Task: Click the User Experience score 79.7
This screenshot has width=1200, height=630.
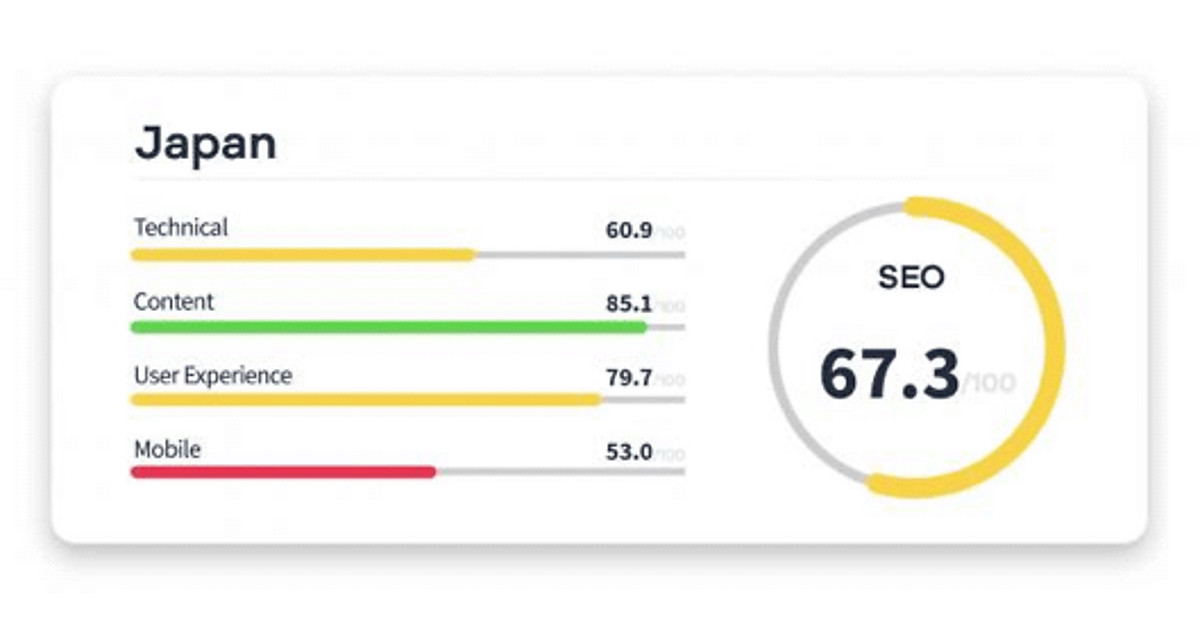Action: [629, 378]
